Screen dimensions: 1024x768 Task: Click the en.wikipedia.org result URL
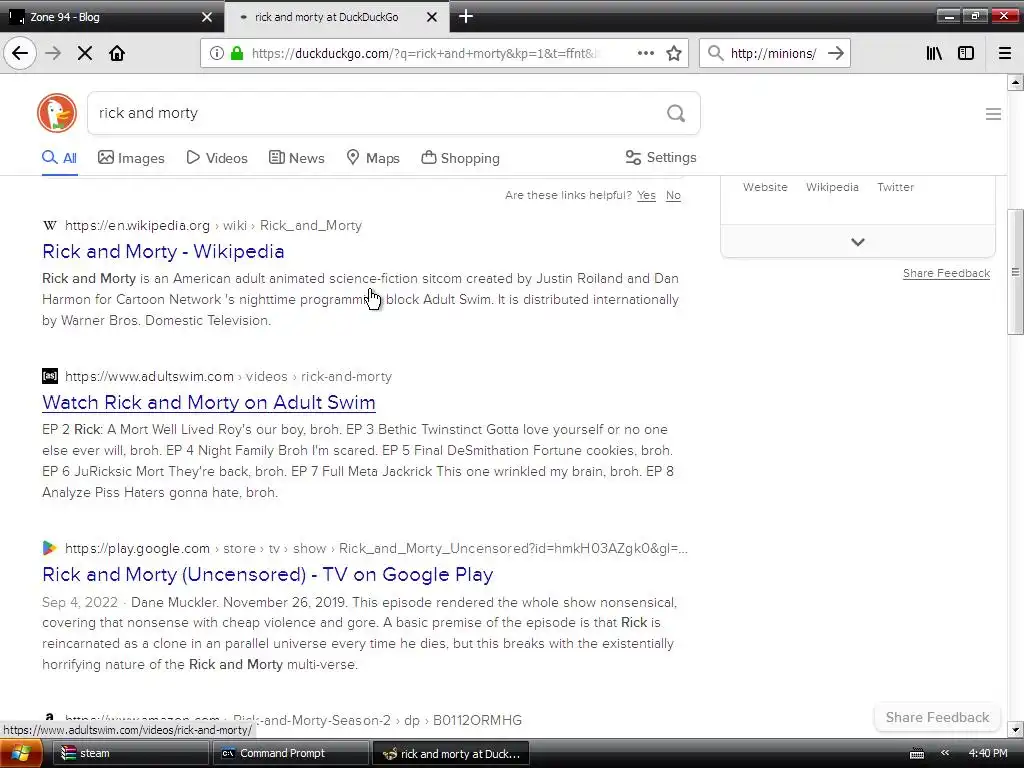pos(214,225)
